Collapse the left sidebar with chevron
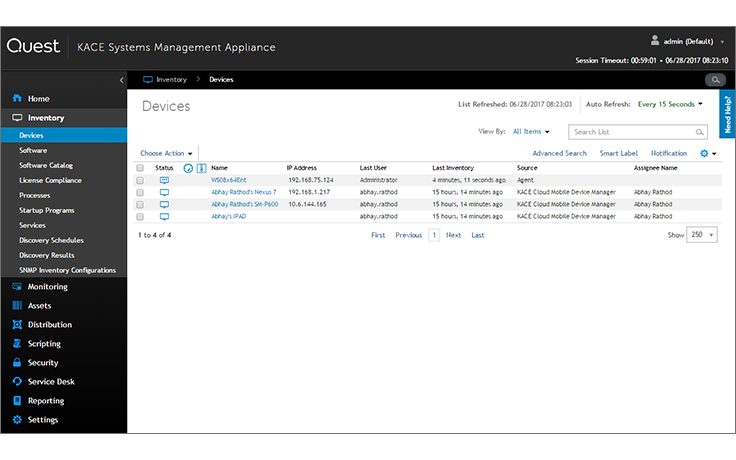 pyautogui.click(x=122, y=80)
